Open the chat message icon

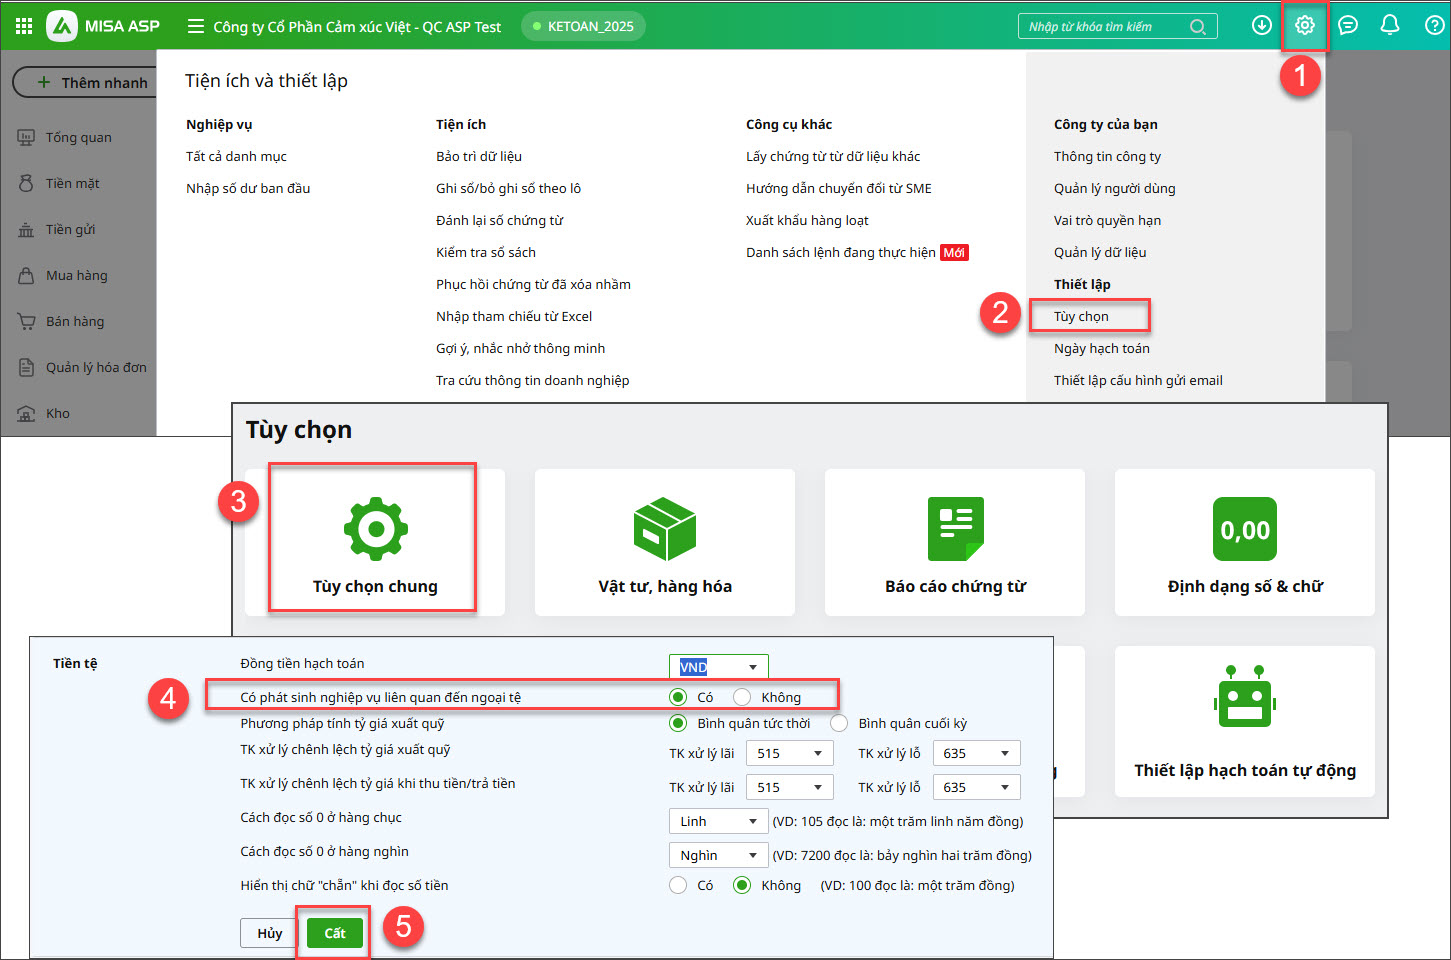(1347, 26)
